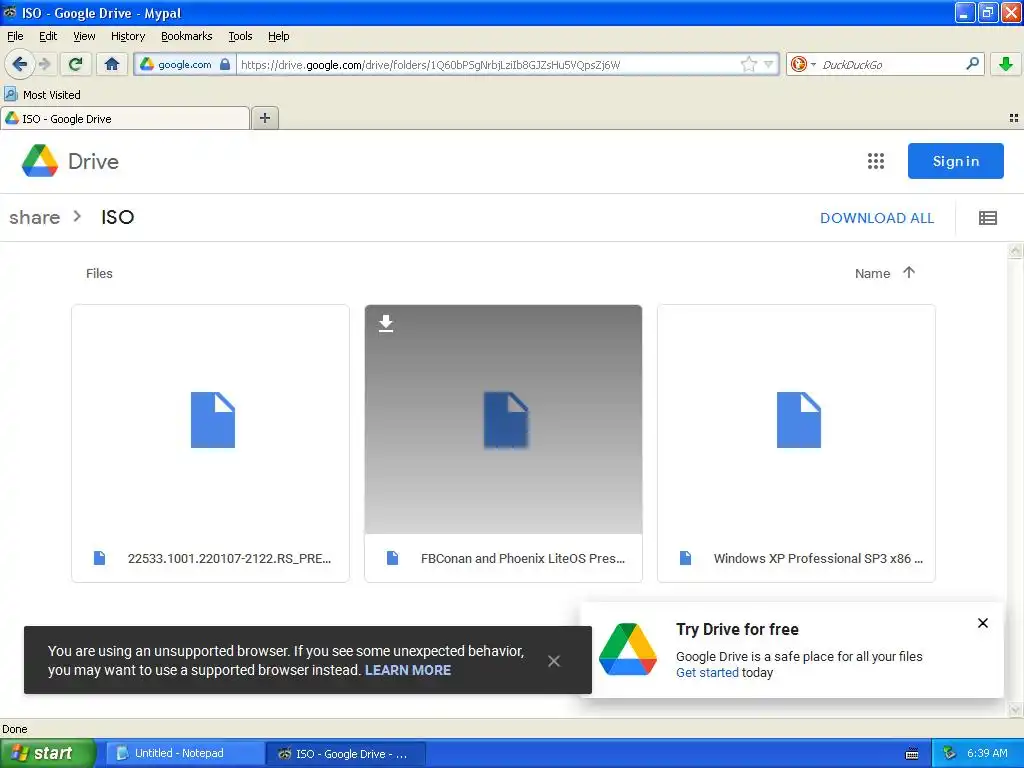Click the Get started link
1024x768 pixels.
(x=707, y=673)
